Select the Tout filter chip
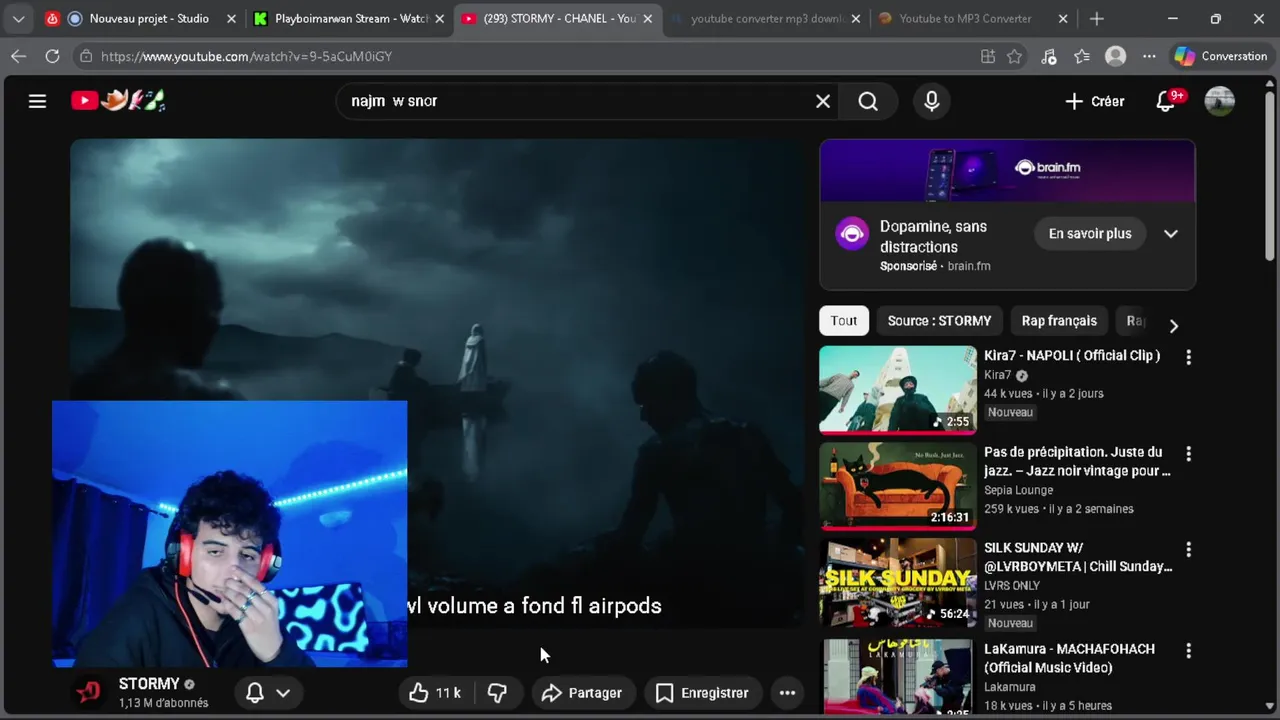Screen dimensions: 1280x720 click(x=844, y=321)
